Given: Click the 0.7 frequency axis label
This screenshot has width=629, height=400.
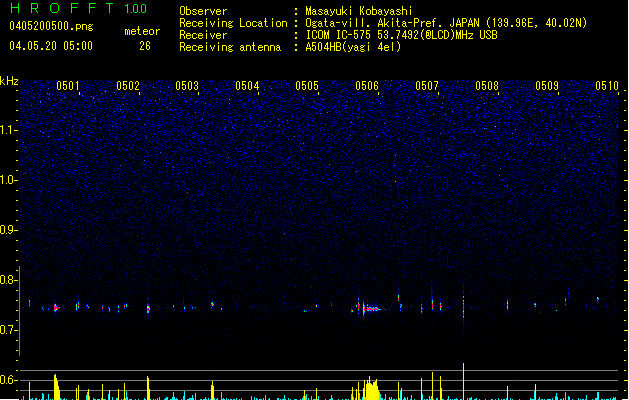Looking at the screenshot, I should (9, 330).
